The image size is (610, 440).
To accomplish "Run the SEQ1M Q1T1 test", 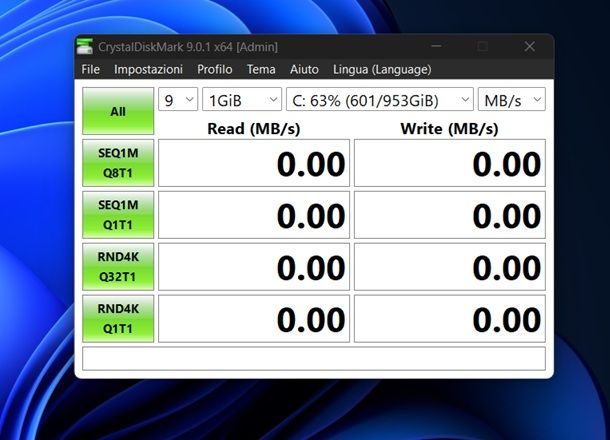I will [x=118, y=215].
